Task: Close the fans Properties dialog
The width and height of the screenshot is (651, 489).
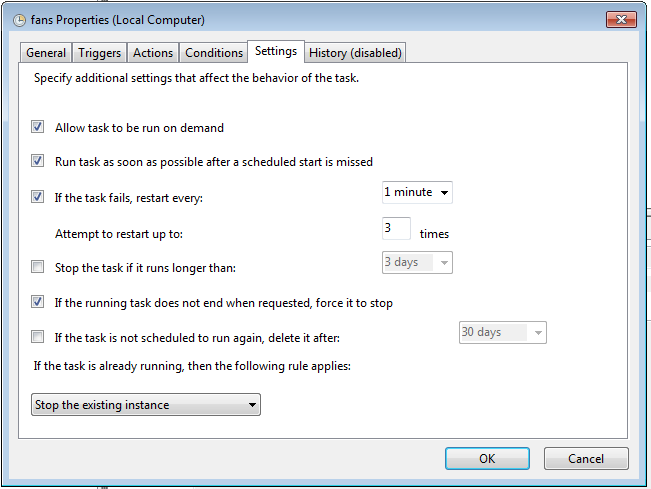Action: coord(621,20)
